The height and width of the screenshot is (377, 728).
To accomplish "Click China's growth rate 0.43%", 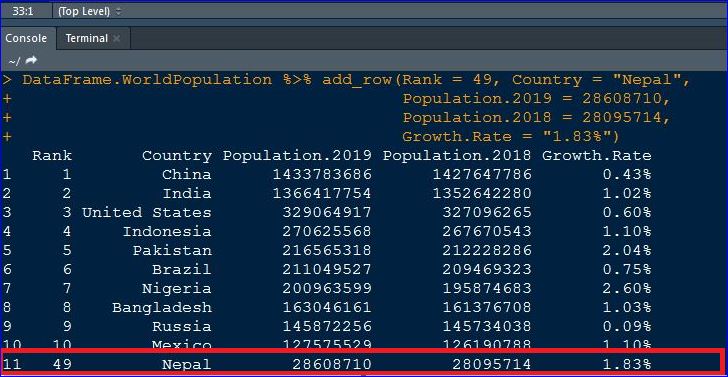I will point(626,175).
